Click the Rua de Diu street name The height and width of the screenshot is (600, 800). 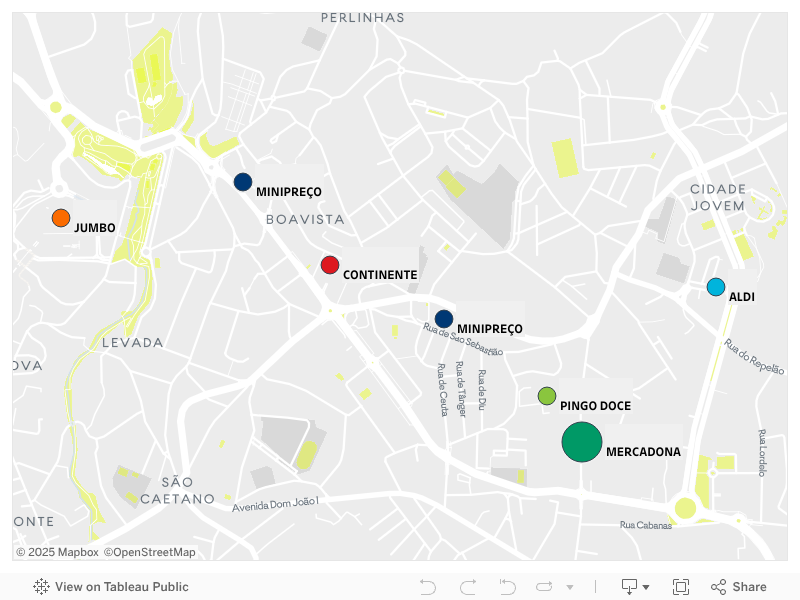(482, 390)
